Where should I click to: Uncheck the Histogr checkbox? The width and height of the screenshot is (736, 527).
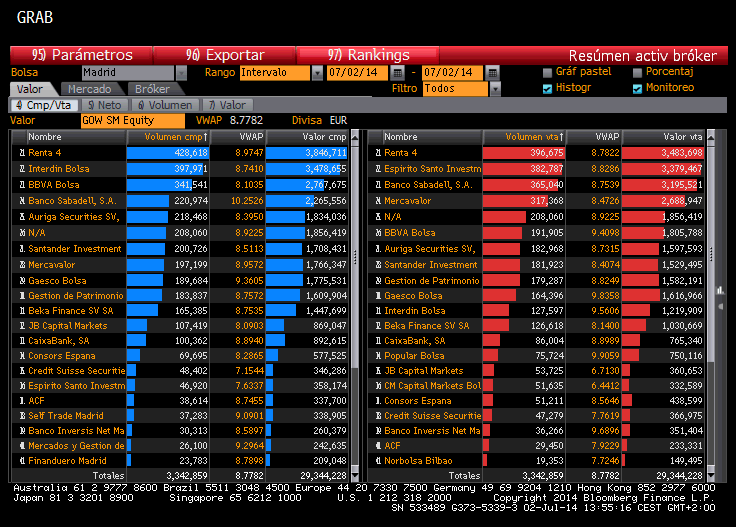pyautogui.click(x=547, y=88)
